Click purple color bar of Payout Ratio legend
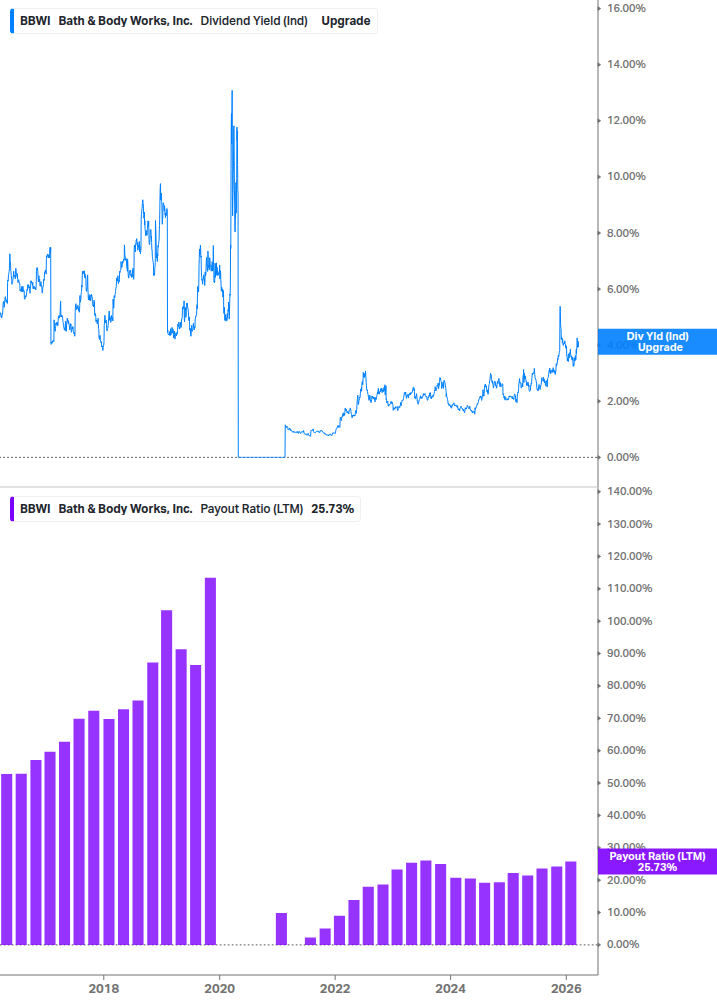Image resolution: width=717 pixels, height=1005 pixels. [12, 509]
